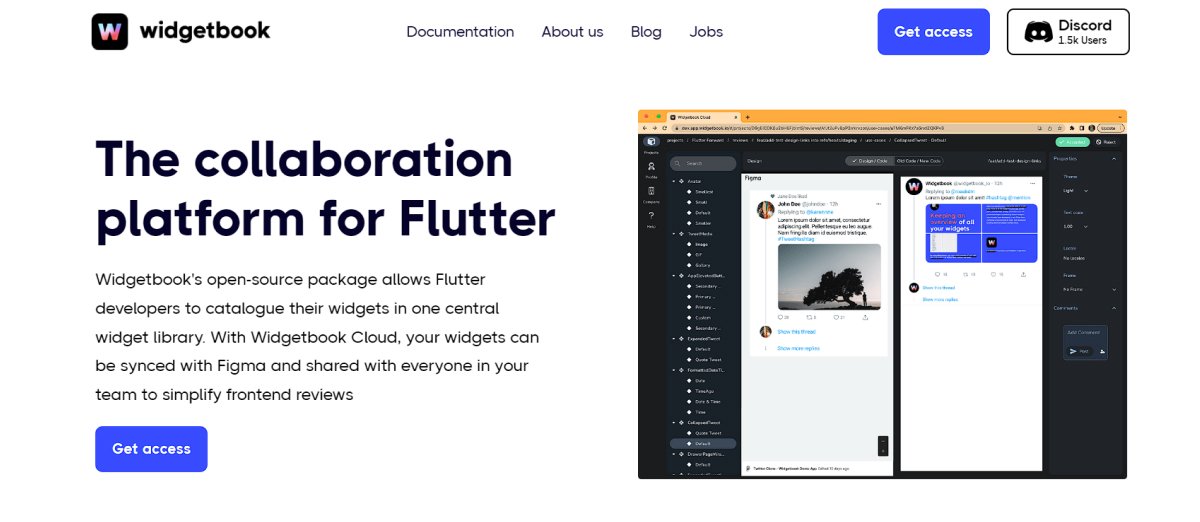The height and width of the screenshot is (522, 1200).
Task: Click the green Accepted button in screenshot
Action: [1072, 142]
